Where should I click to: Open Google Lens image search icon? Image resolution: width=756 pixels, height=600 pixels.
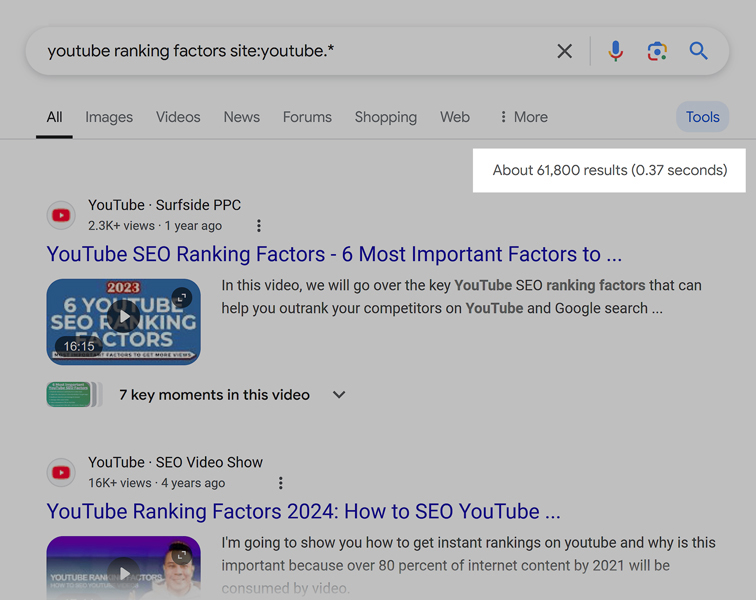657,51
